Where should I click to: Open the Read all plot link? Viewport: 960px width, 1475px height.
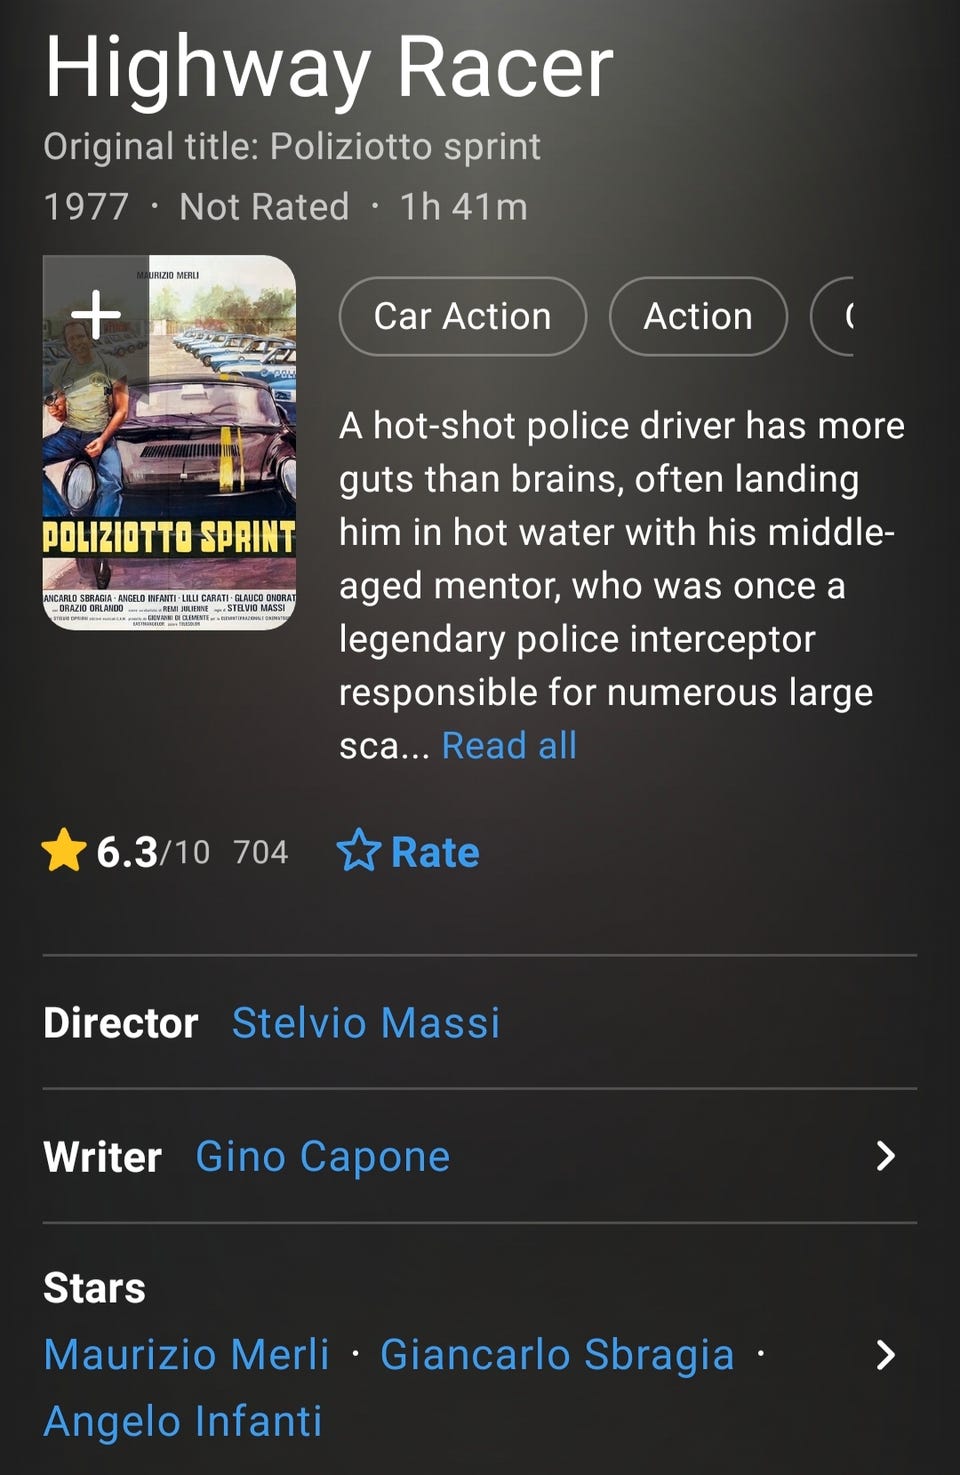[x=509, y=745]
